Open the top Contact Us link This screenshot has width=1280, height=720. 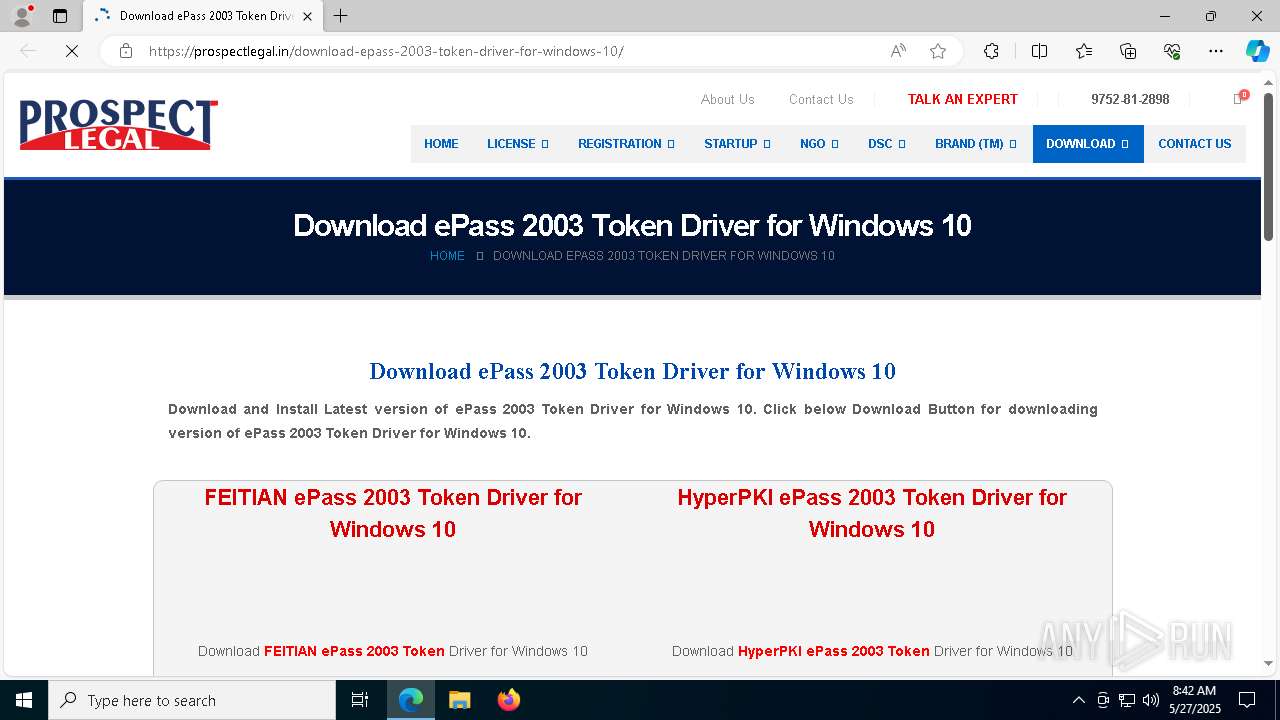(821, 99)
